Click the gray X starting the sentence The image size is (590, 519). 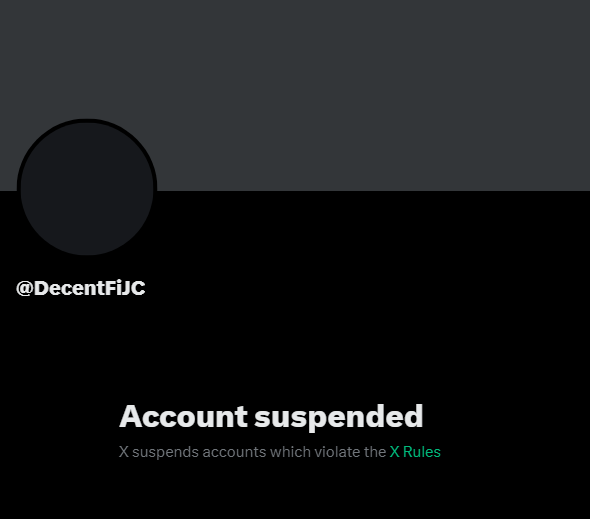point(124,452)
